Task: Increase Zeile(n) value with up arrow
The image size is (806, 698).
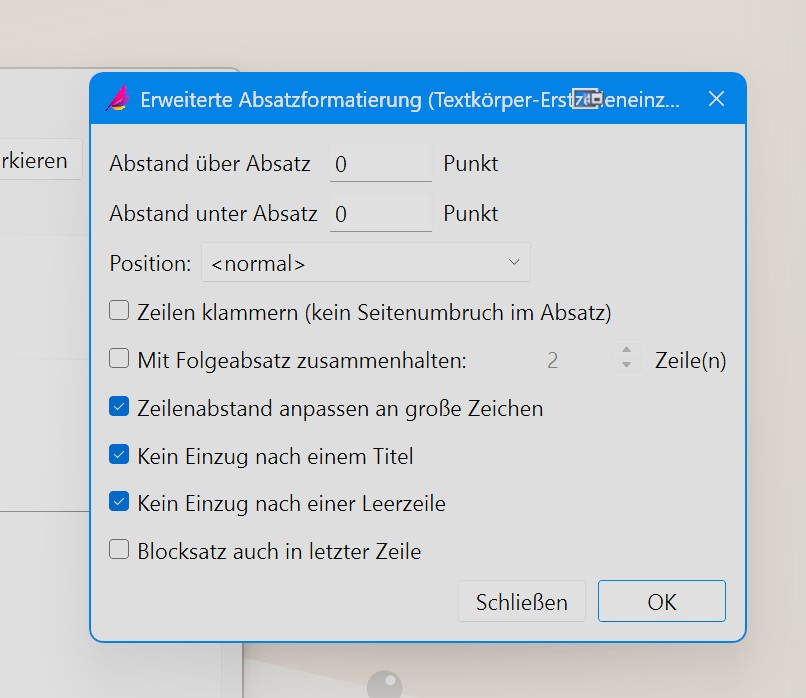Action: click(626, 350)
